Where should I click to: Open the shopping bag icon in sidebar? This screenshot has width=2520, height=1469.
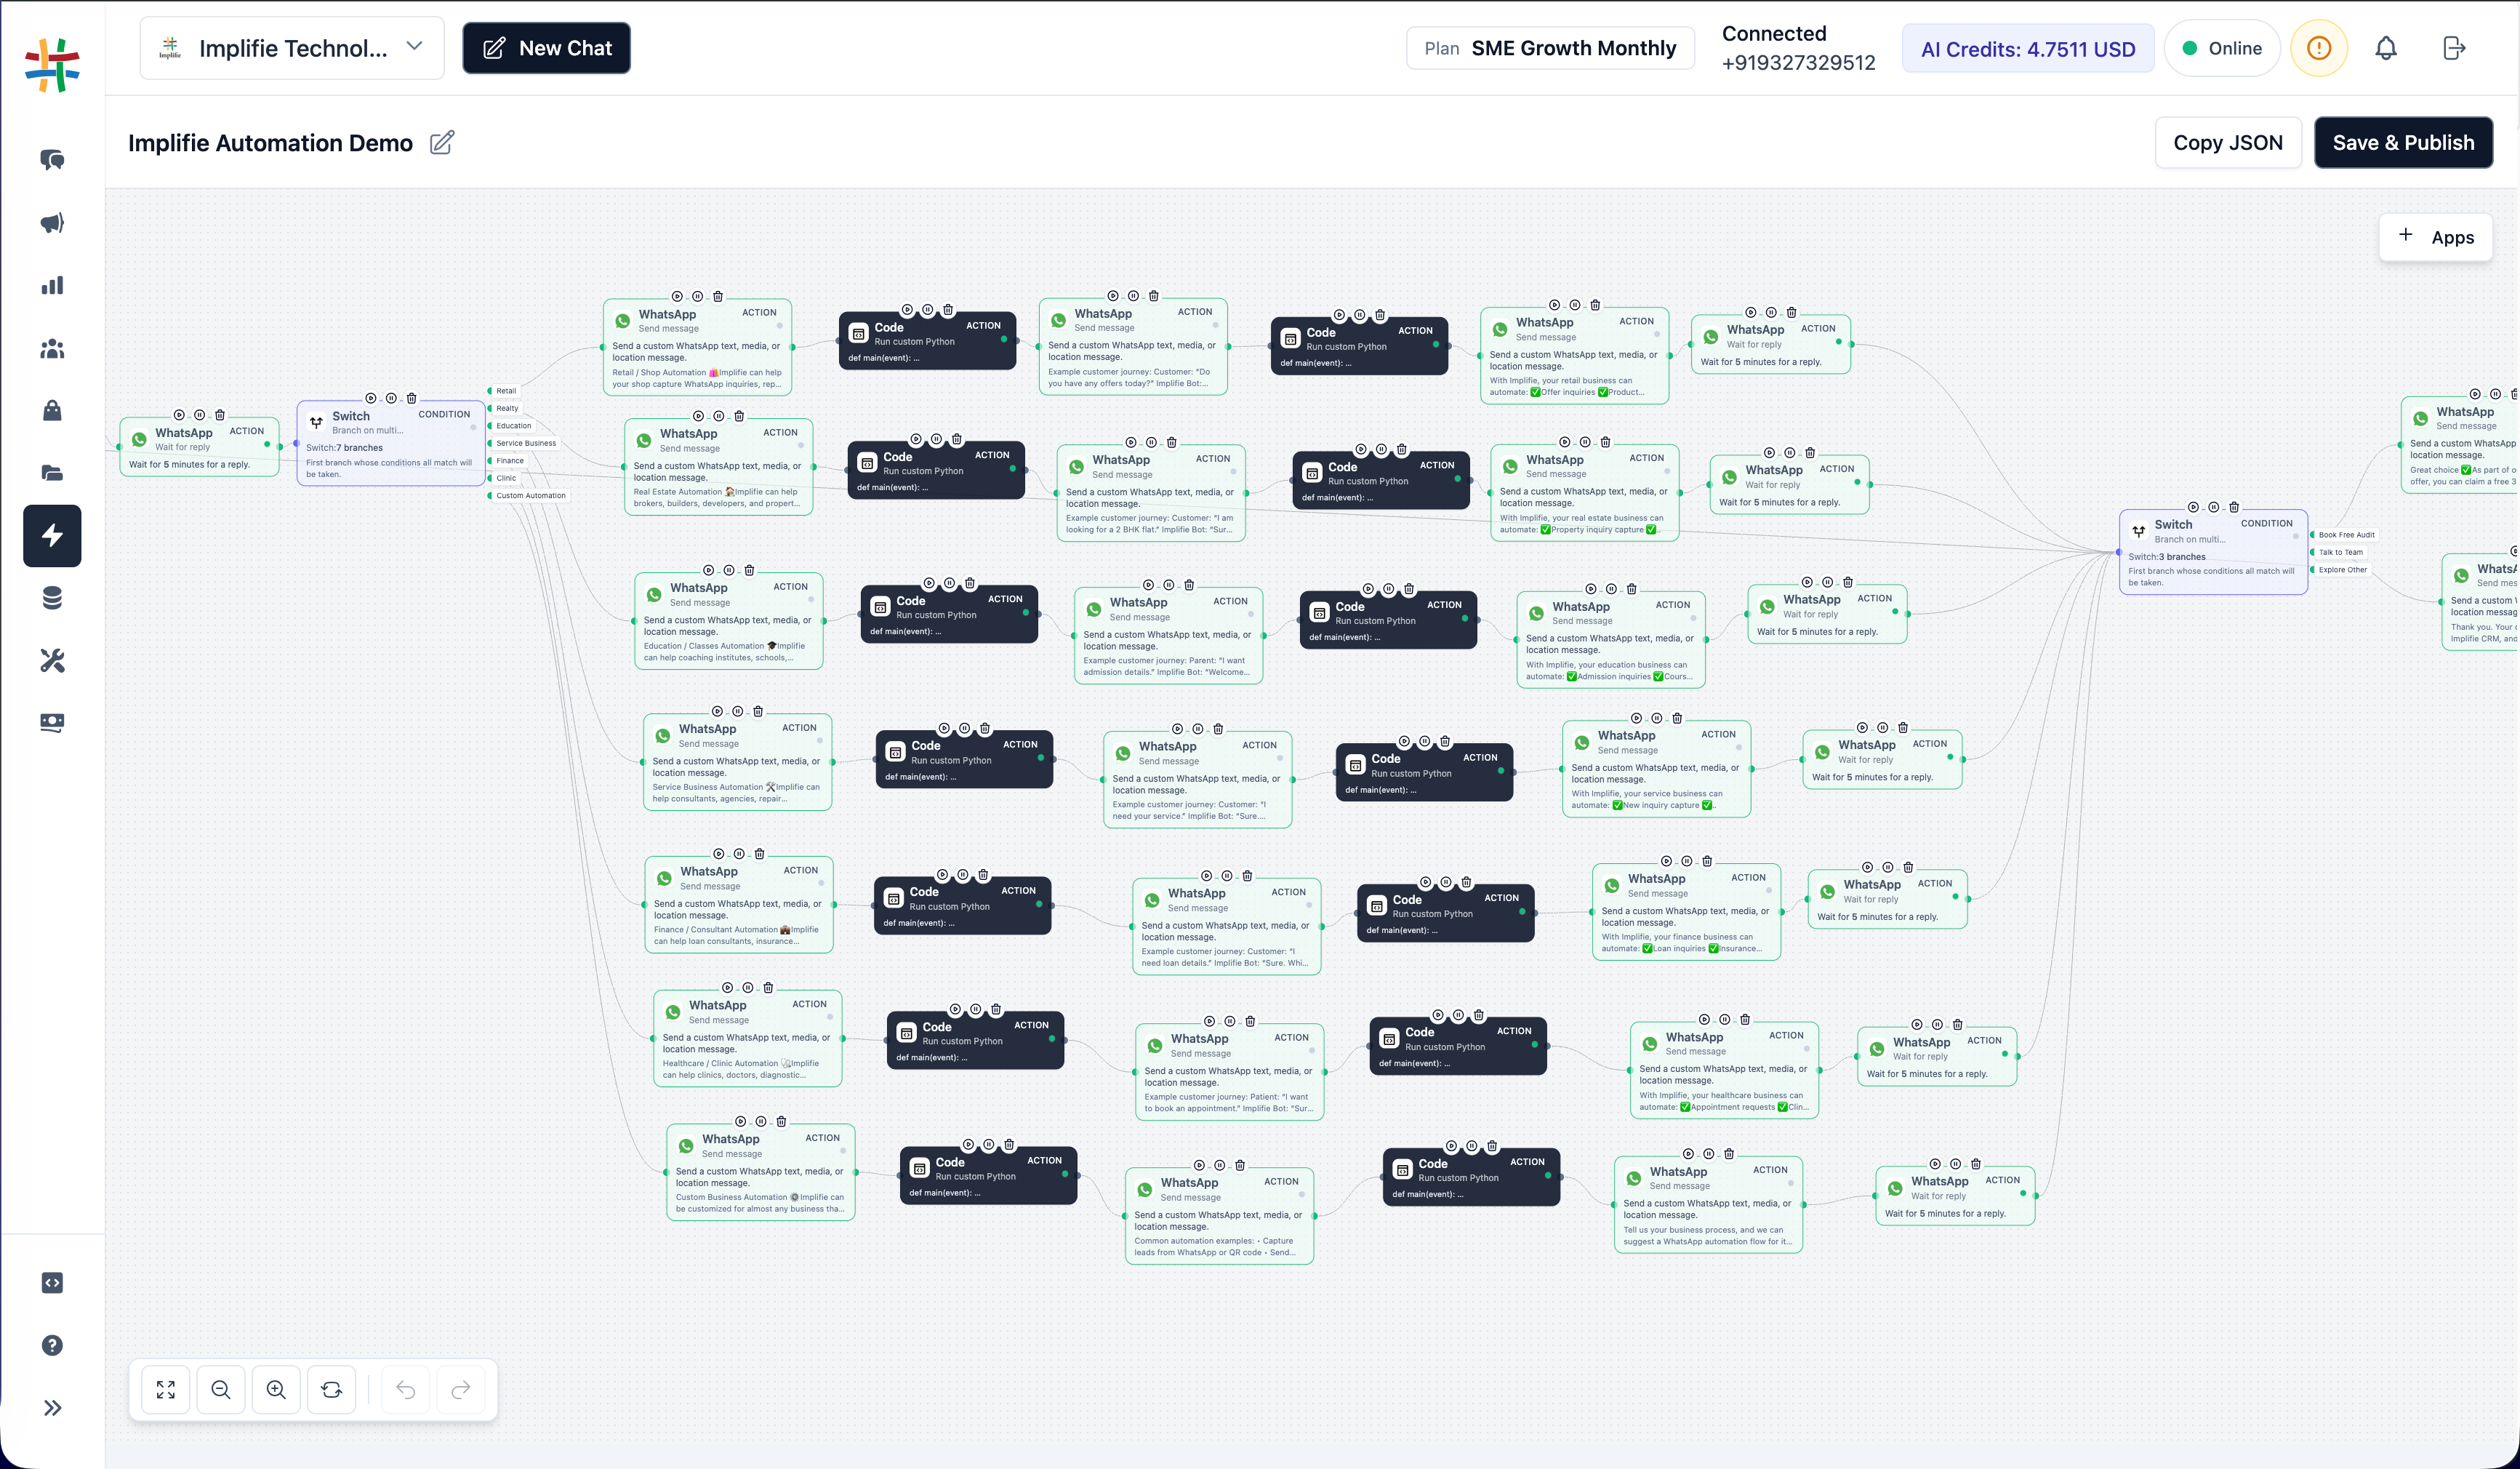click(x=52, y=411)
